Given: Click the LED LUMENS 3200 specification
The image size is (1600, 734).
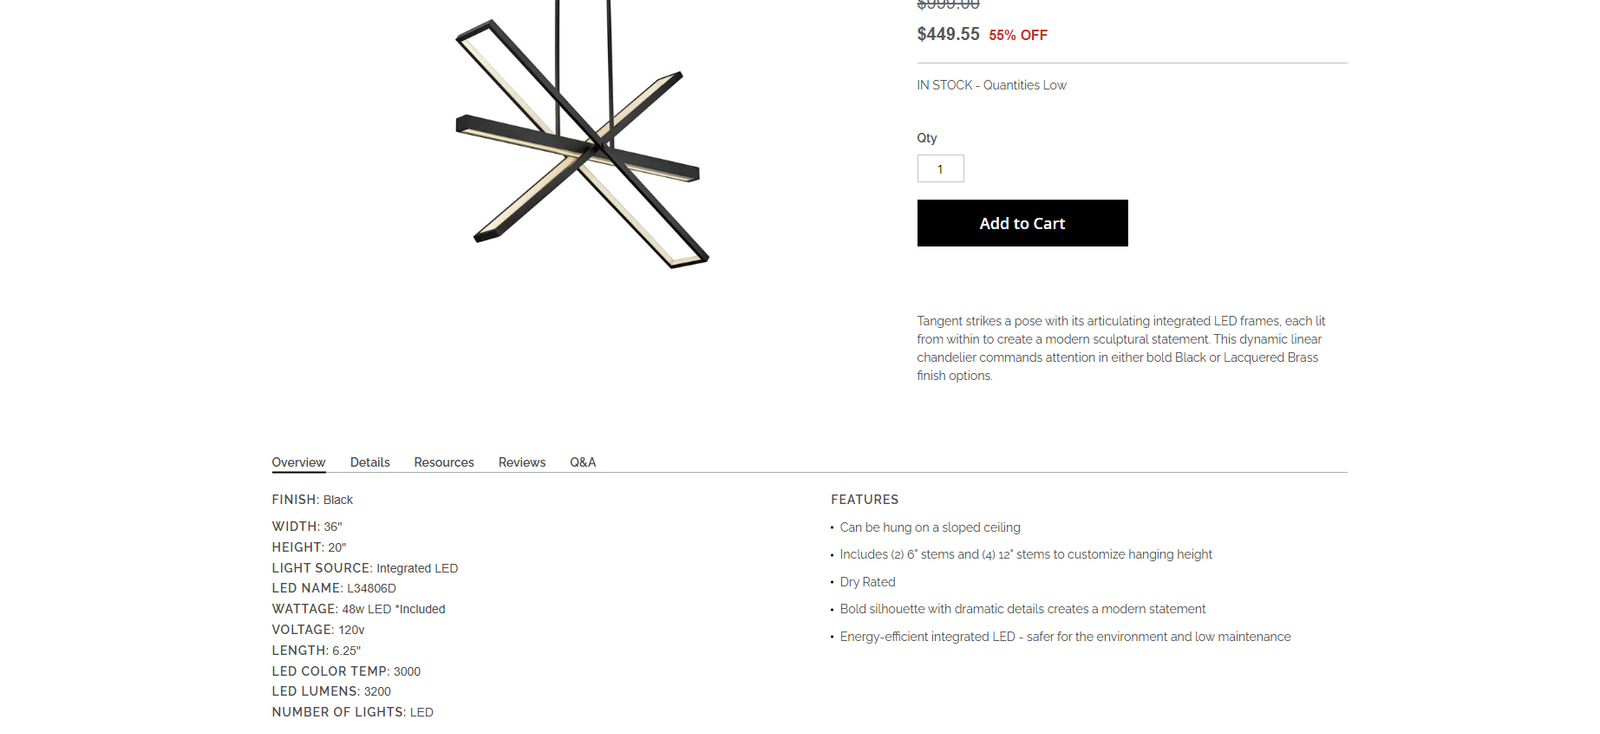Looking at the screenshot, I should tap(331, 691).
